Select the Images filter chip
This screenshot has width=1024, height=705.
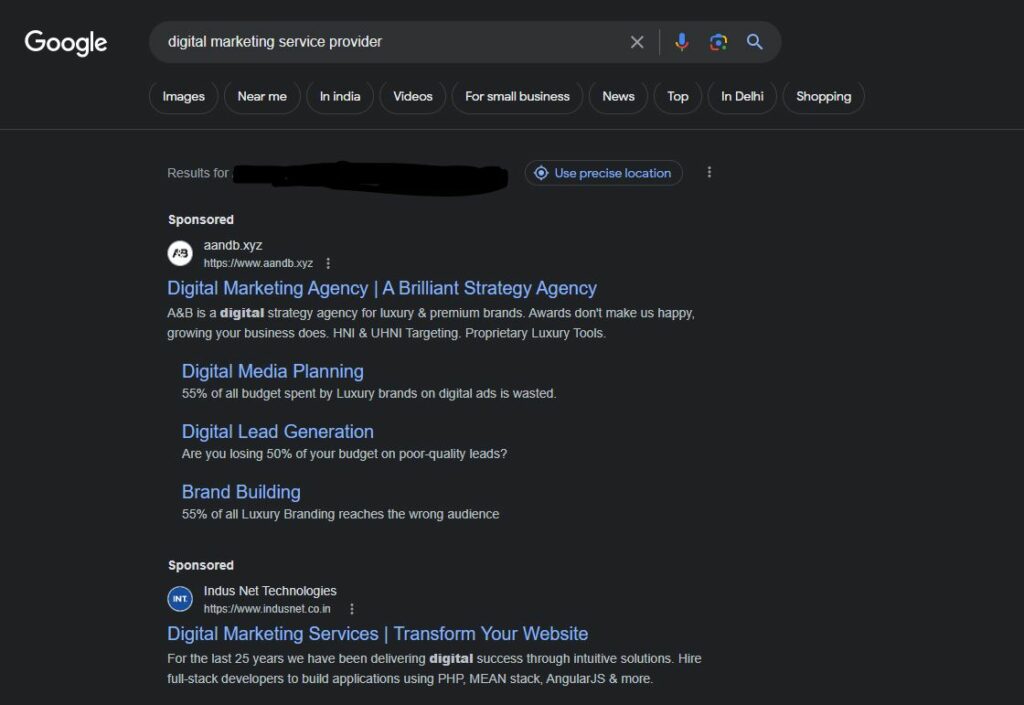click(184, 97)
